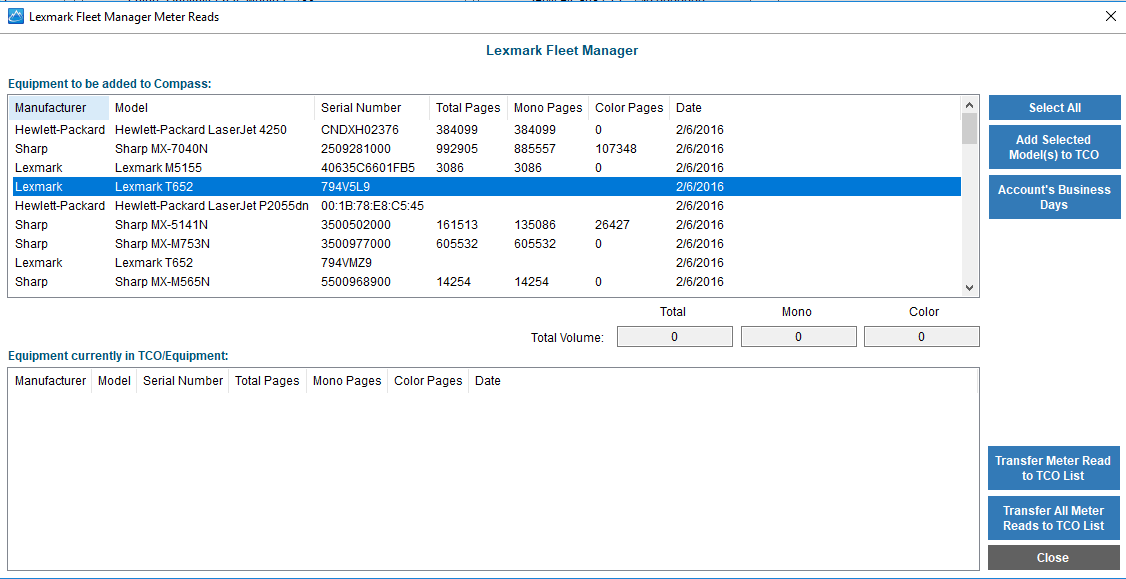Click serial number CNDXH02376

pyautogui.click(x=360, y=130)
